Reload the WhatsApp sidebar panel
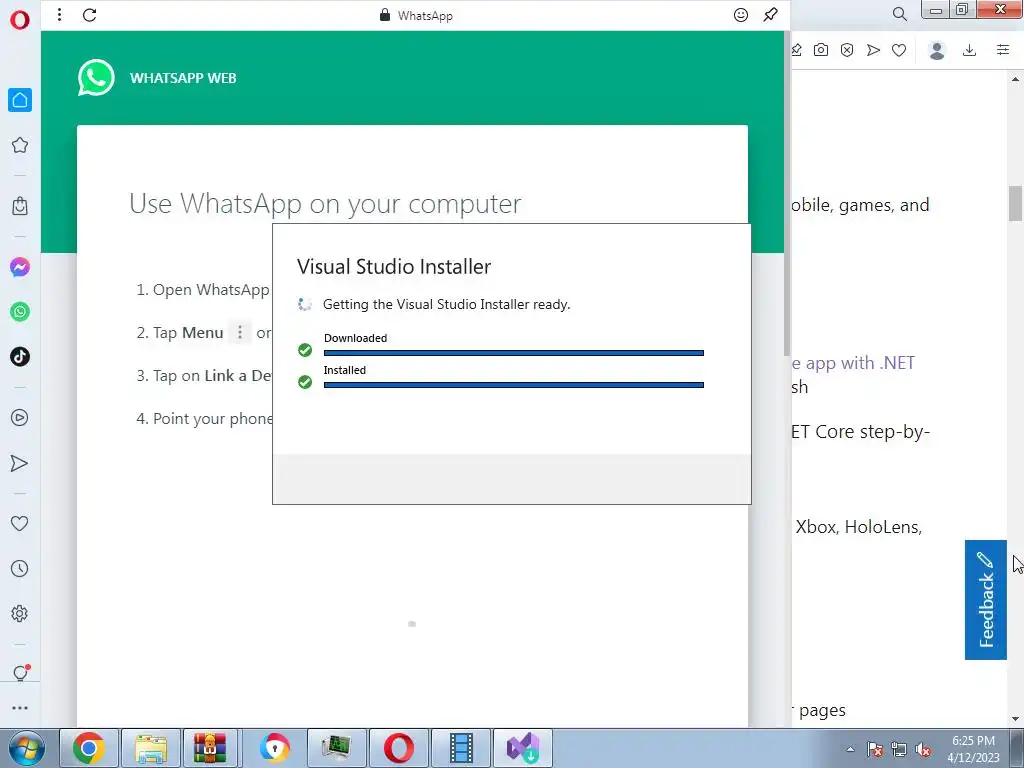 point(89,15)
